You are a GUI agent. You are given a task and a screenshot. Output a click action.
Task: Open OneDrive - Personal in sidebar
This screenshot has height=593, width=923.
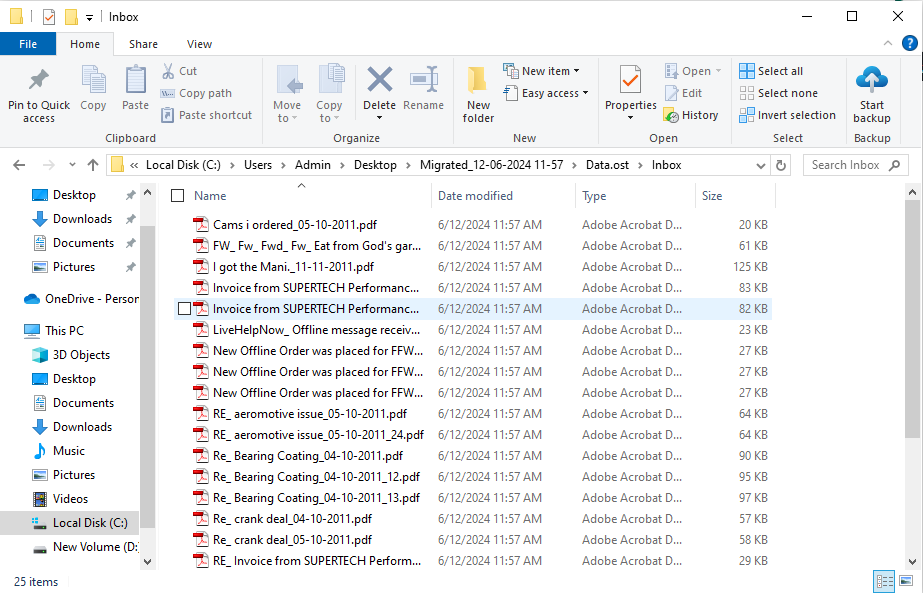coord(81,299)
